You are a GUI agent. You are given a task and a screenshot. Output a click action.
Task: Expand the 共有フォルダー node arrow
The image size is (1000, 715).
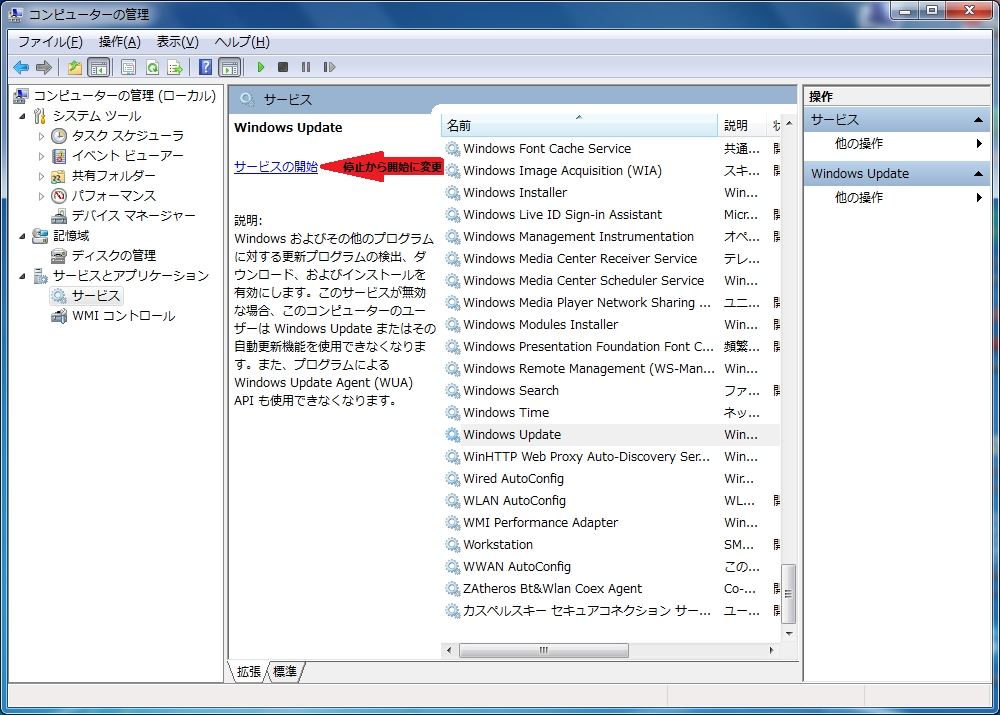click(x=41, y=176)
